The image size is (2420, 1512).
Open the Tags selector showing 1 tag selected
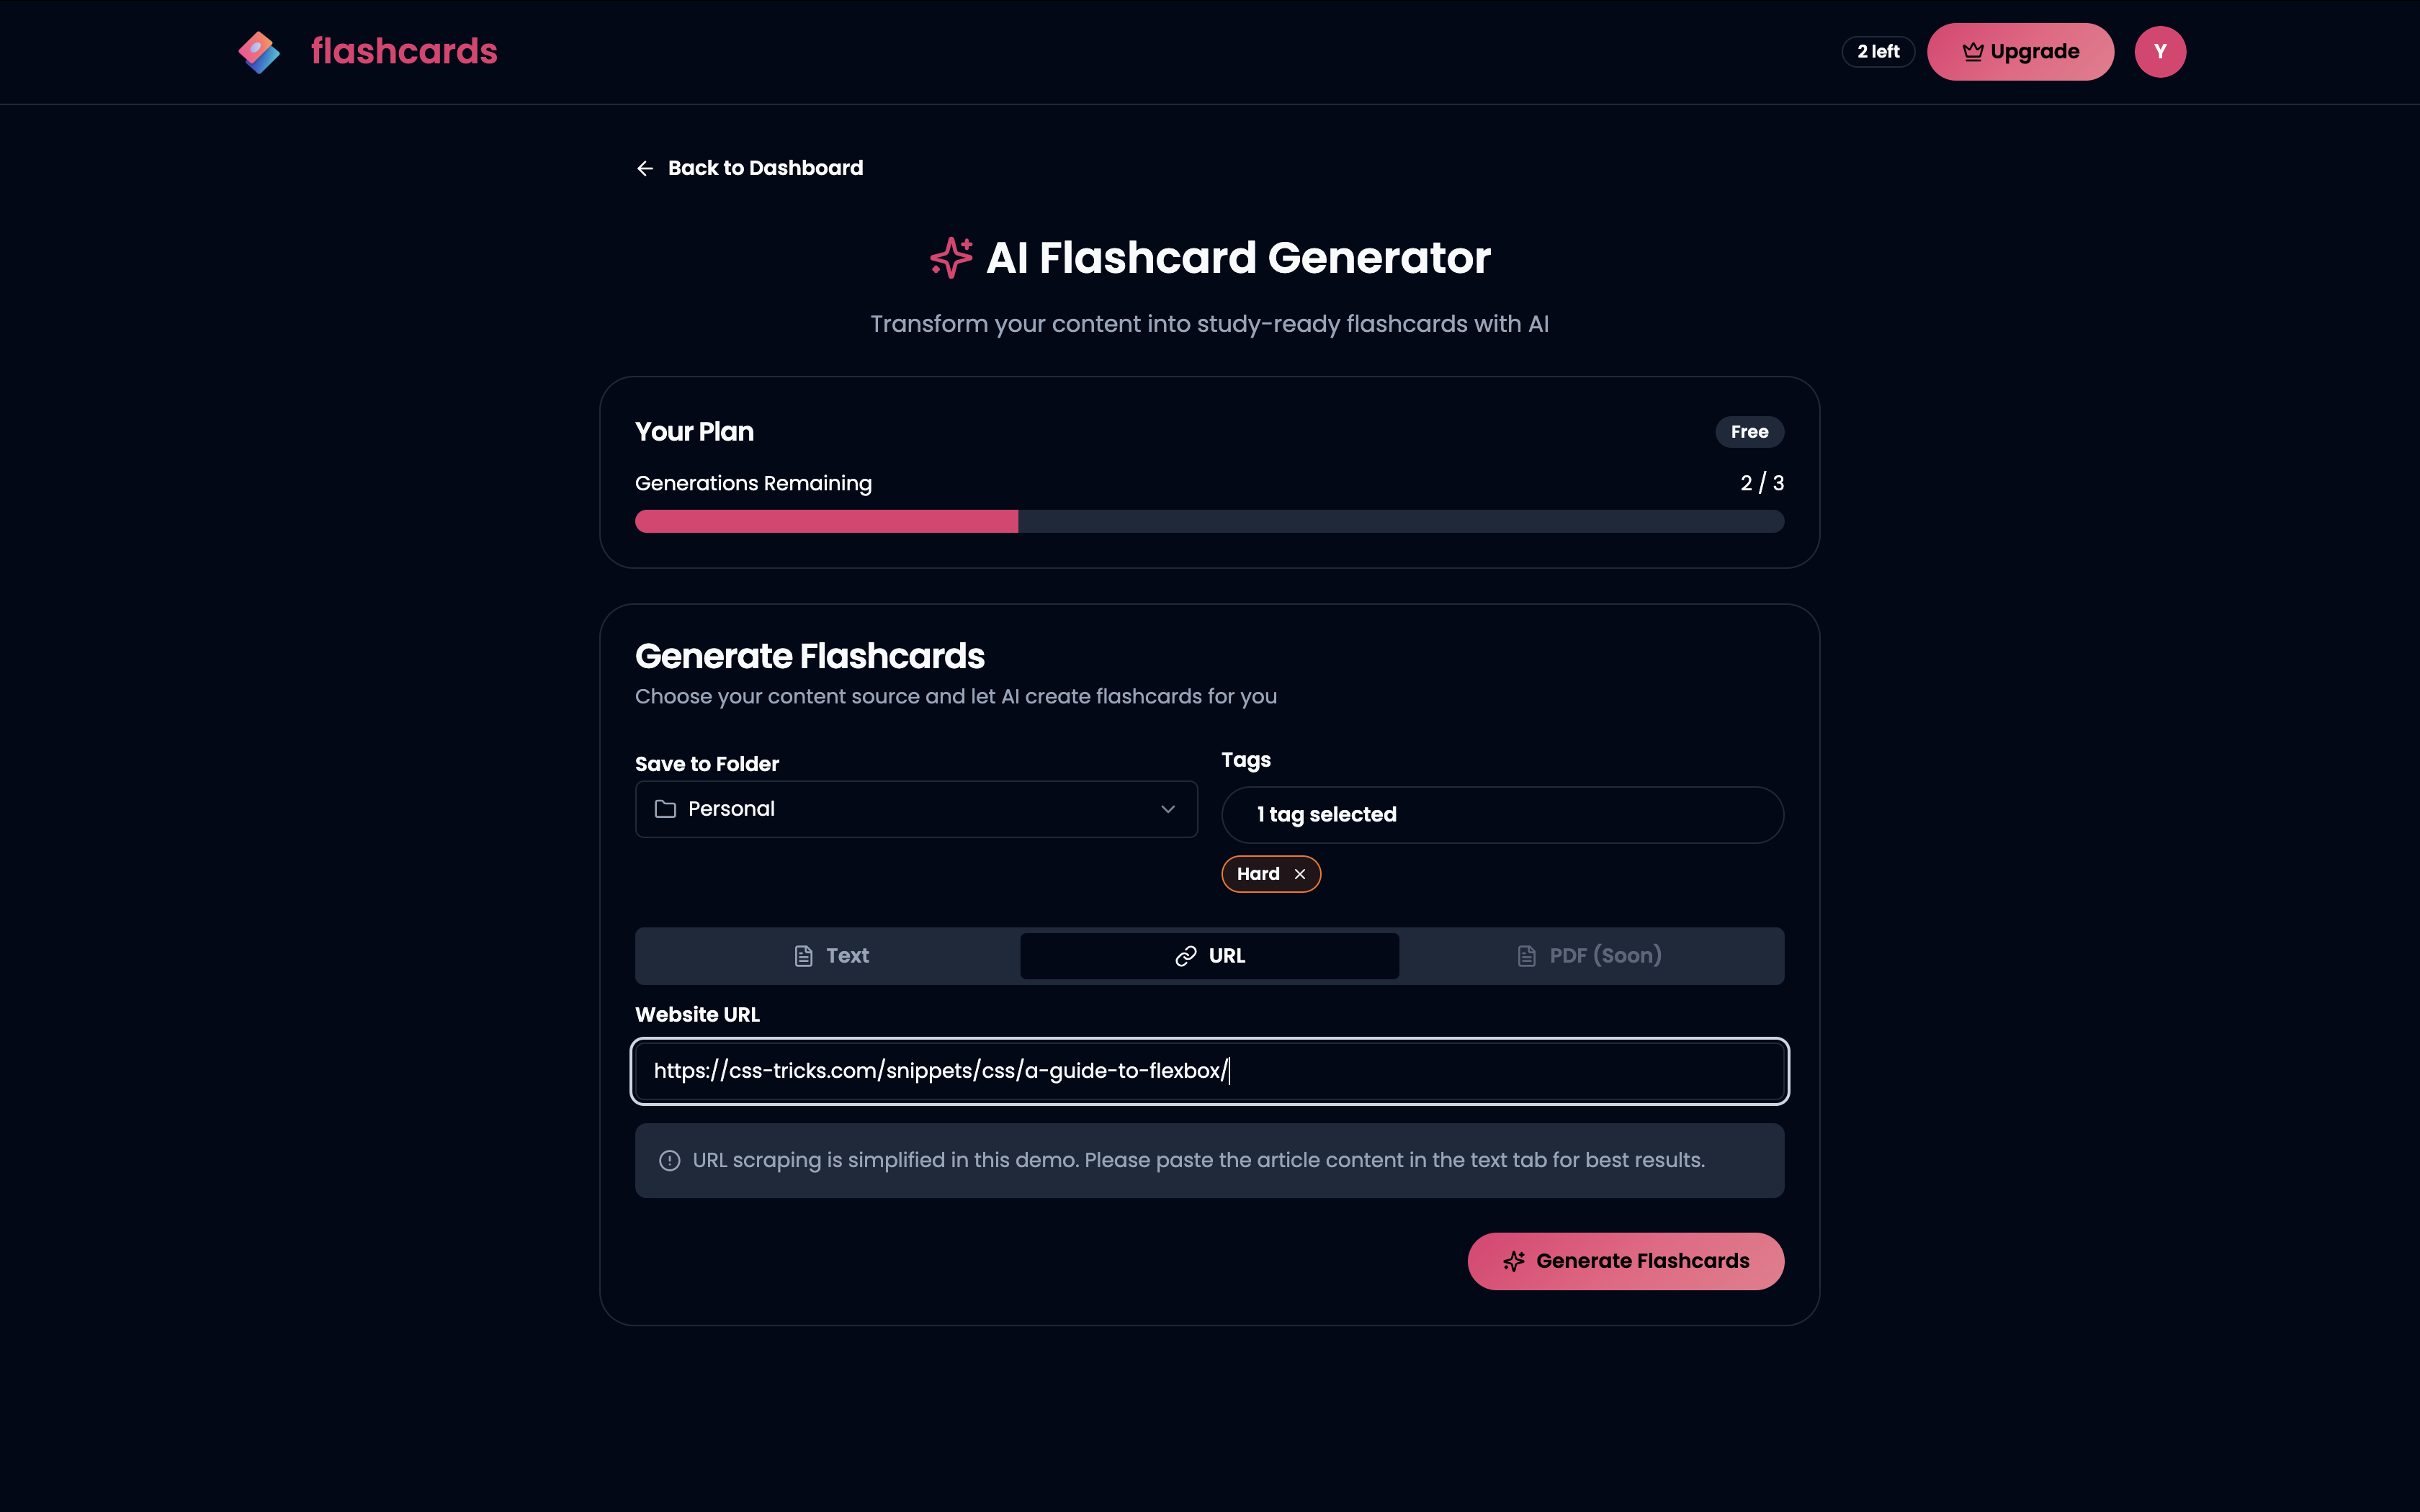[1501, 815]
